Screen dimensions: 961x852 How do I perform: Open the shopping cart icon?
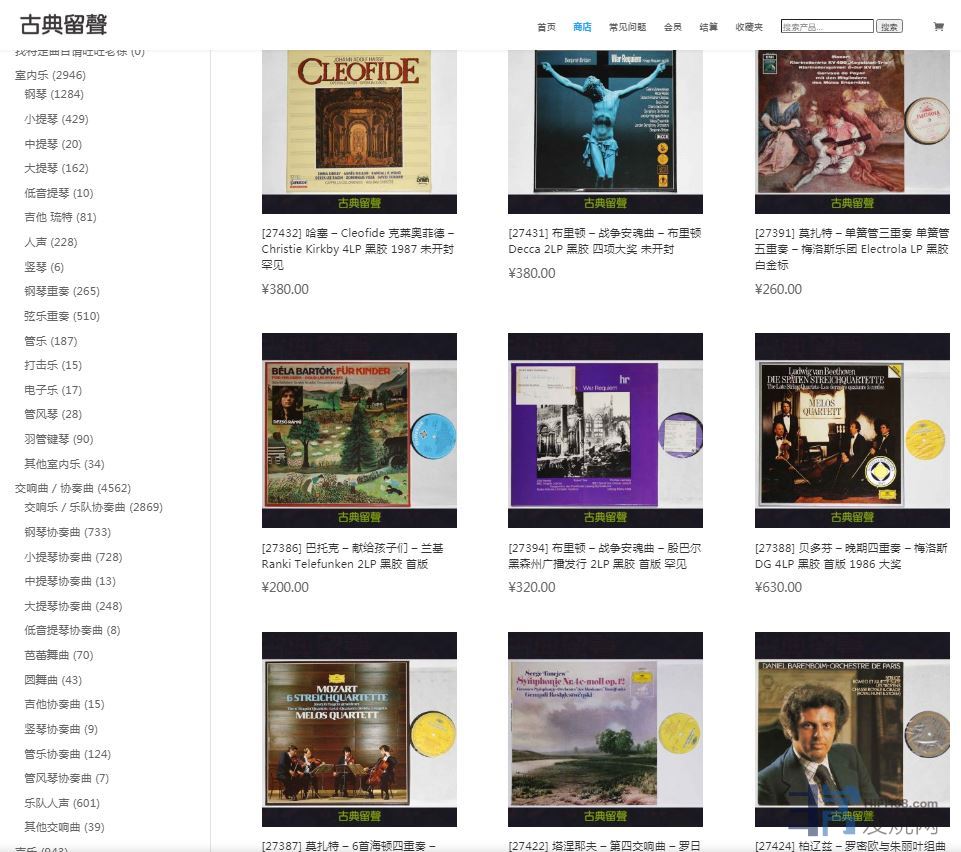click(938, 27)
